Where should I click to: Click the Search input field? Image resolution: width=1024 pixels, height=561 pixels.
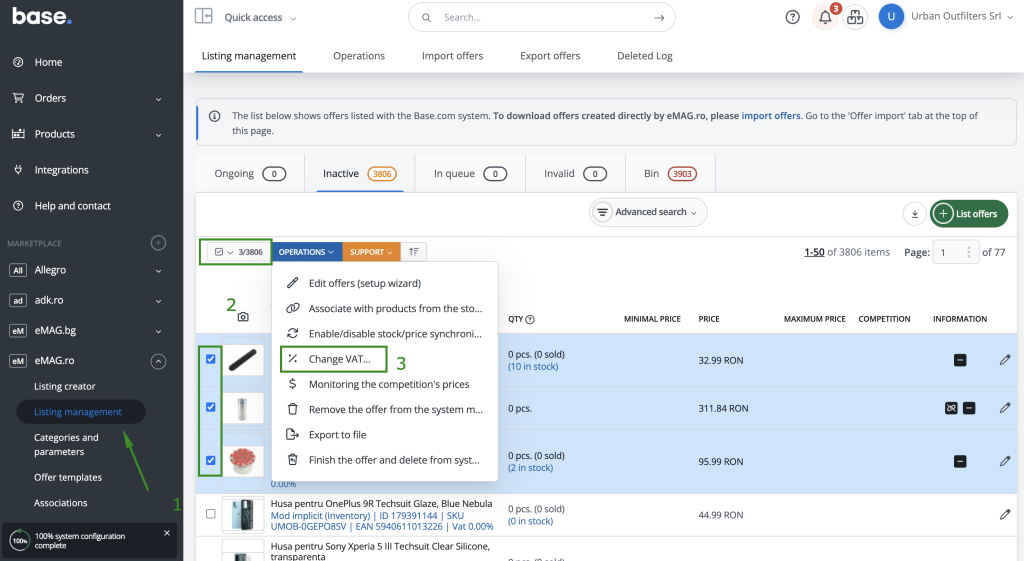click(x=542, y=18)
